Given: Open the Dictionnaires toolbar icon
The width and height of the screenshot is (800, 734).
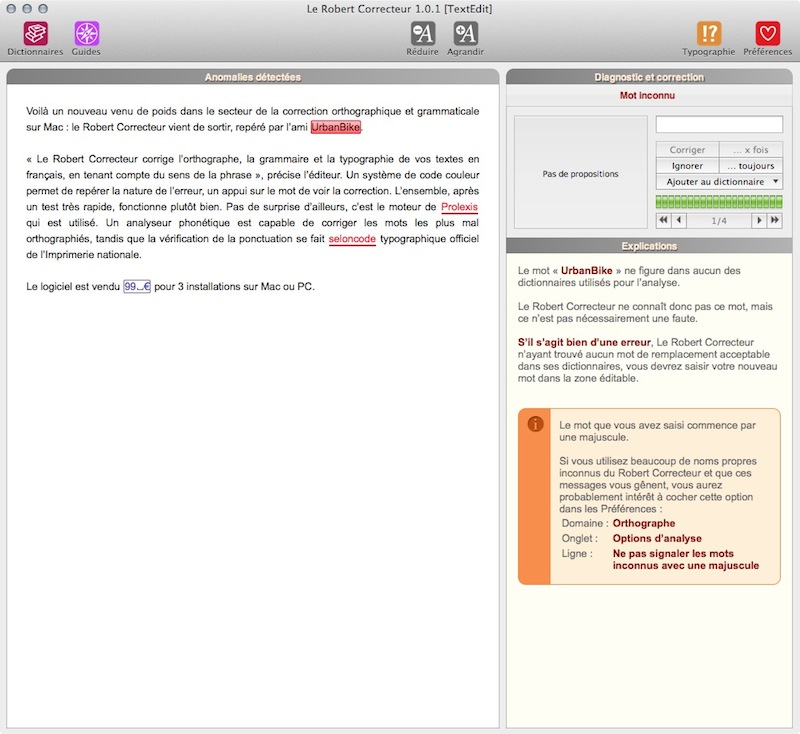Looking at the screenshot, I should pyautogui.click(x=35, y=34).
